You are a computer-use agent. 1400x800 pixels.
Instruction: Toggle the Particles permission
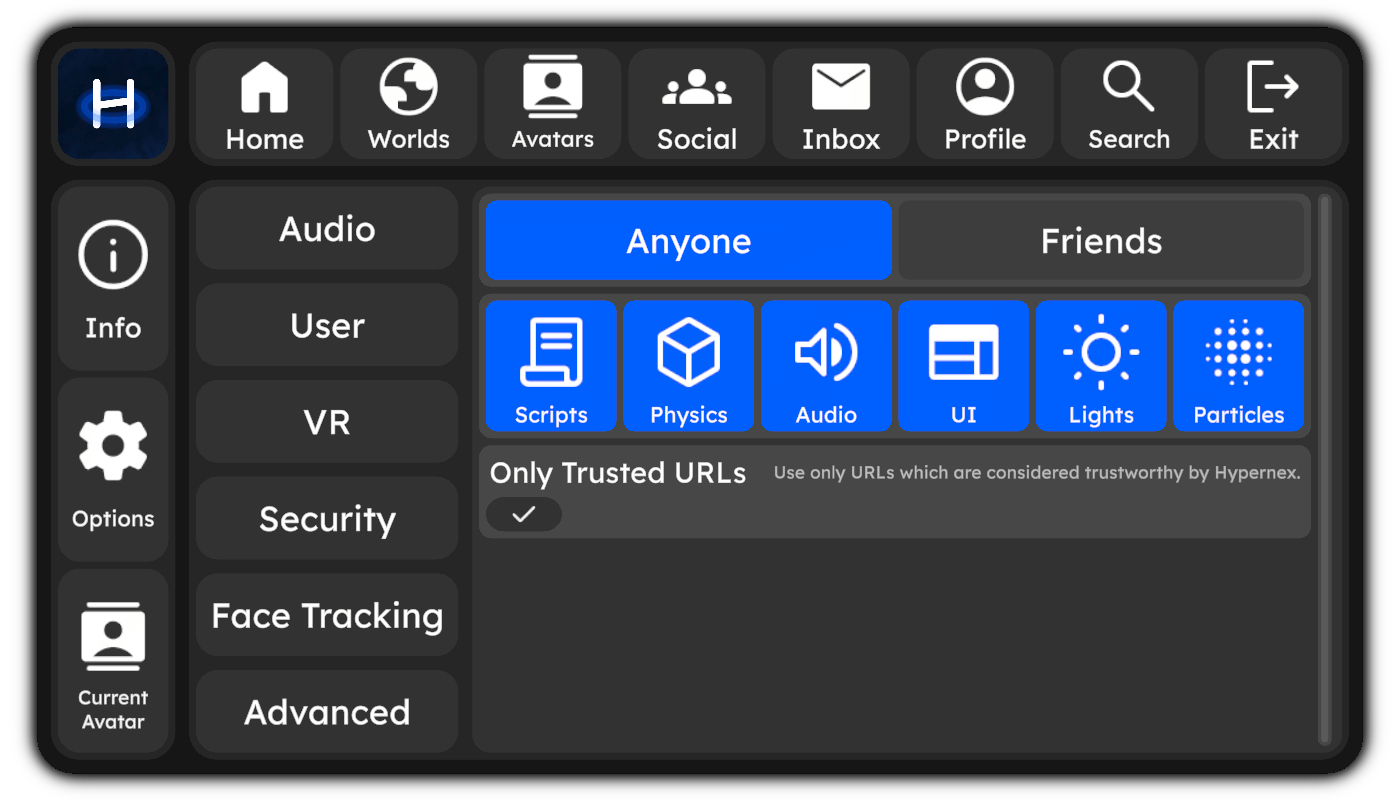click(1238, 366)
